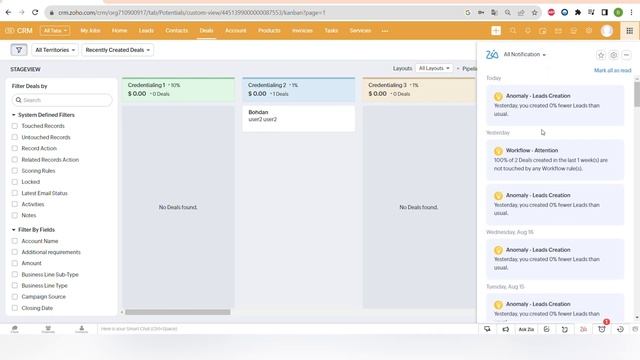Click the Smart Chat input field
The image size is (640, 360).
286,329
